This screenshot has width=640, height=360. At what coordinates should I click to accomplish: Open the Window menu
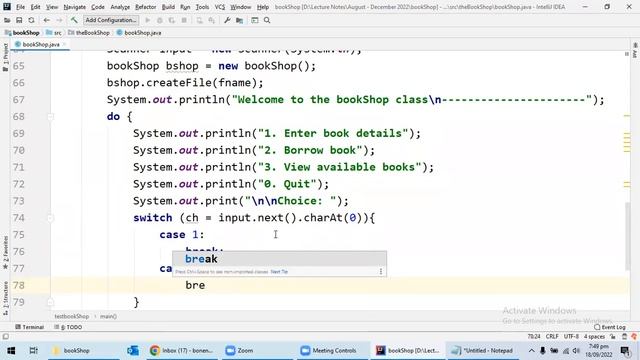coord(240,7)
